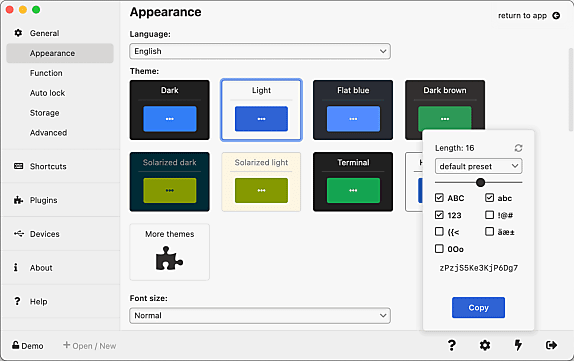Open the Language dropdown set to English
Screen dimensions: 574x361
[260, 51]
